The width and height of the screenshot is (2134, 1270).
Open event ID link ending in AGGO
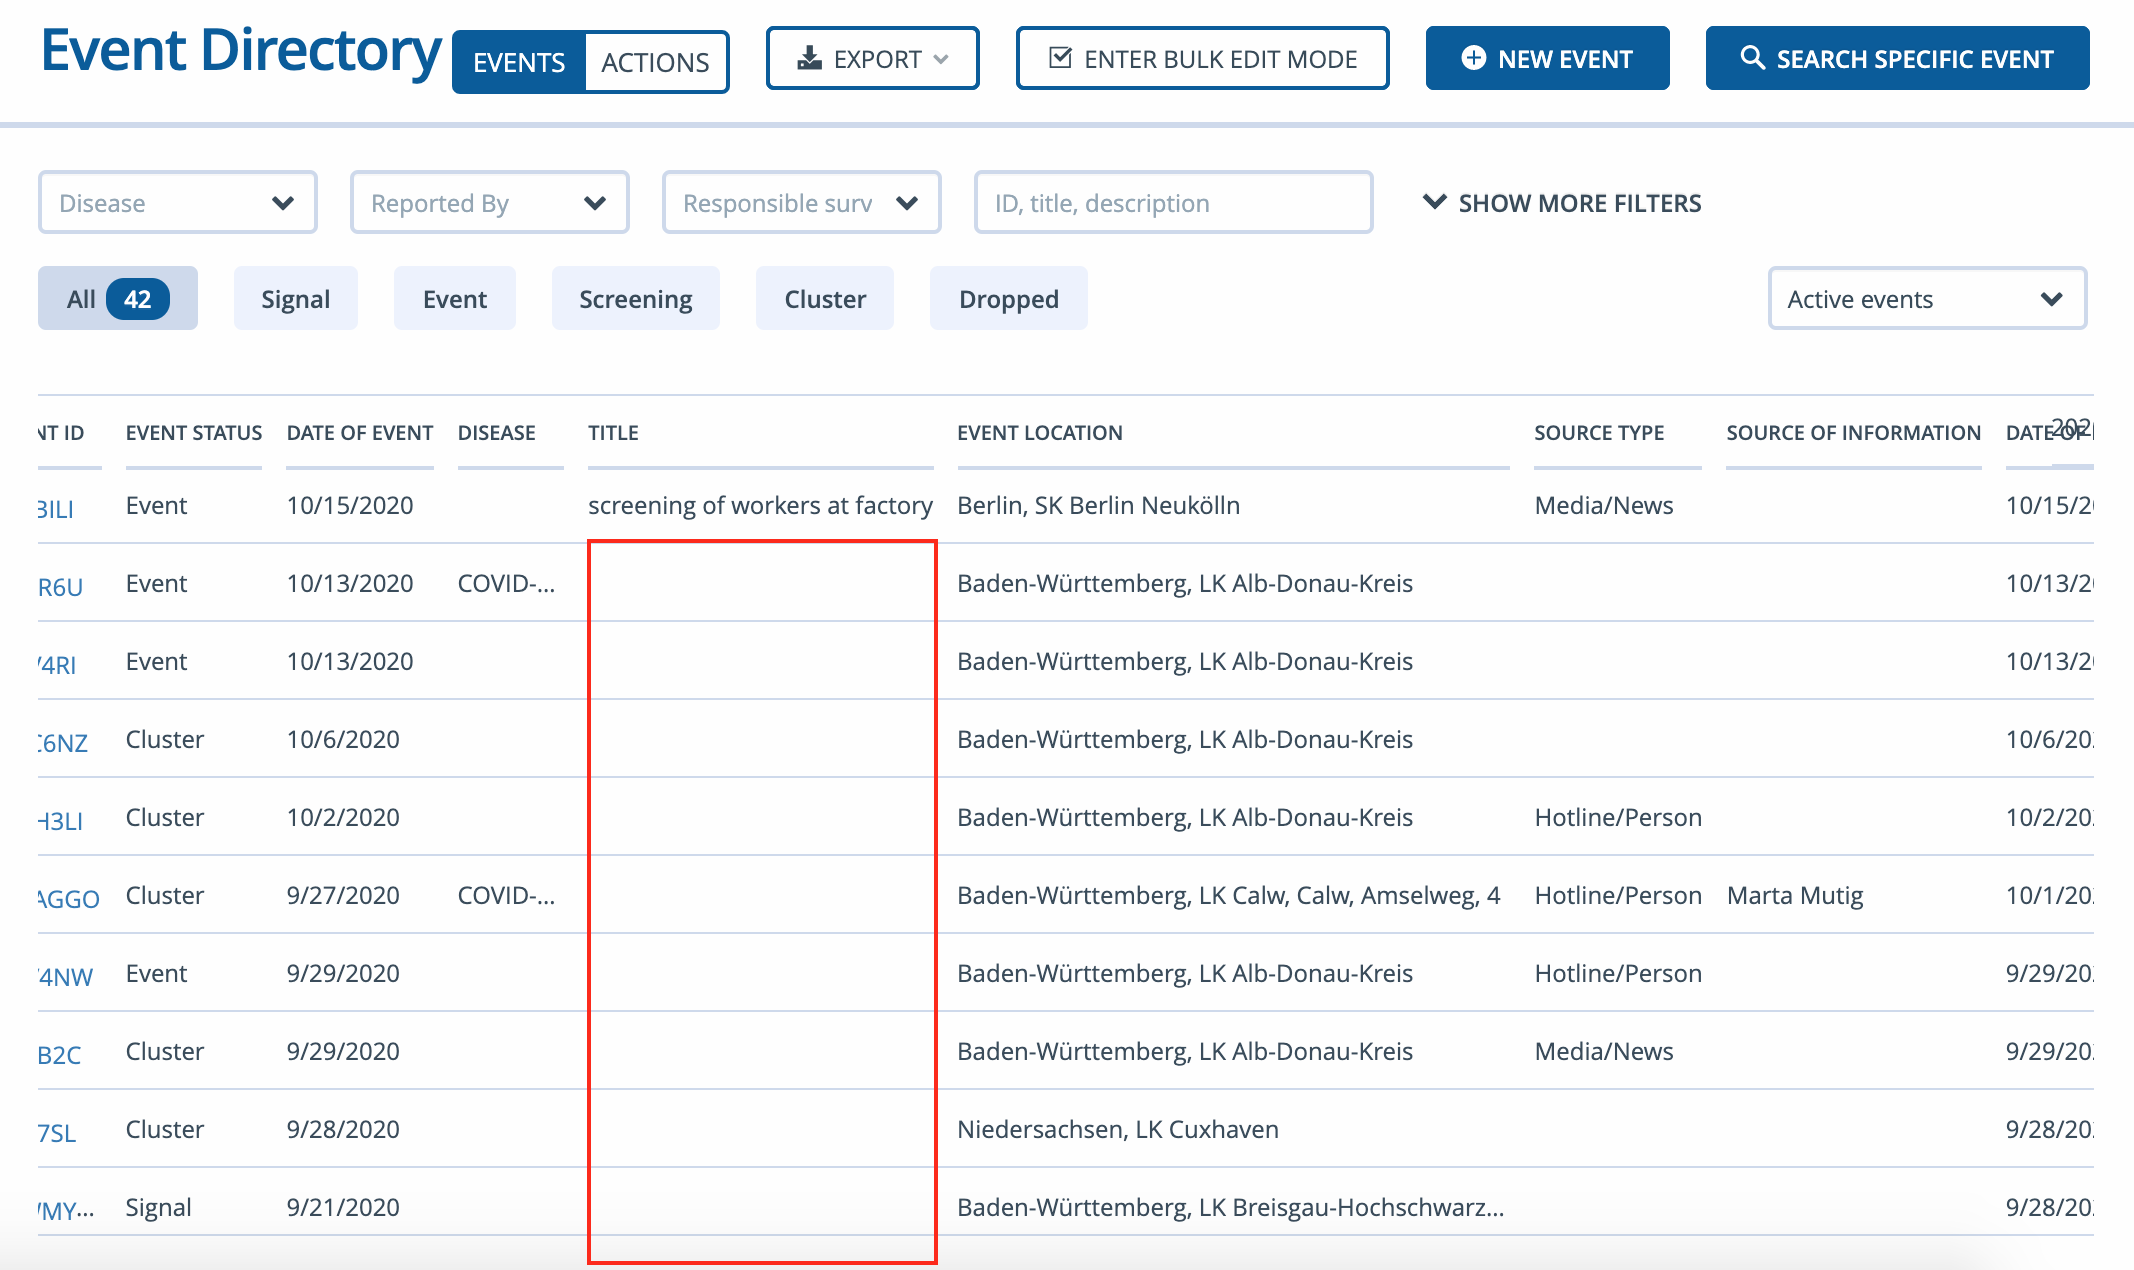(x=69, y=899)
